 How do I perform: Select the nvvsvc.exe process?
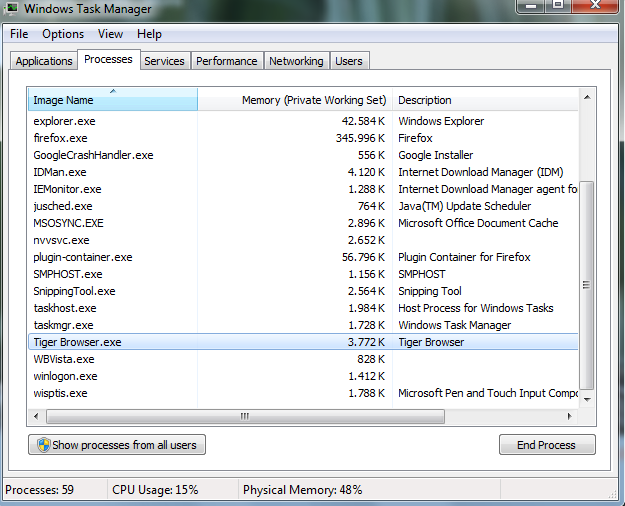(303, 240)
